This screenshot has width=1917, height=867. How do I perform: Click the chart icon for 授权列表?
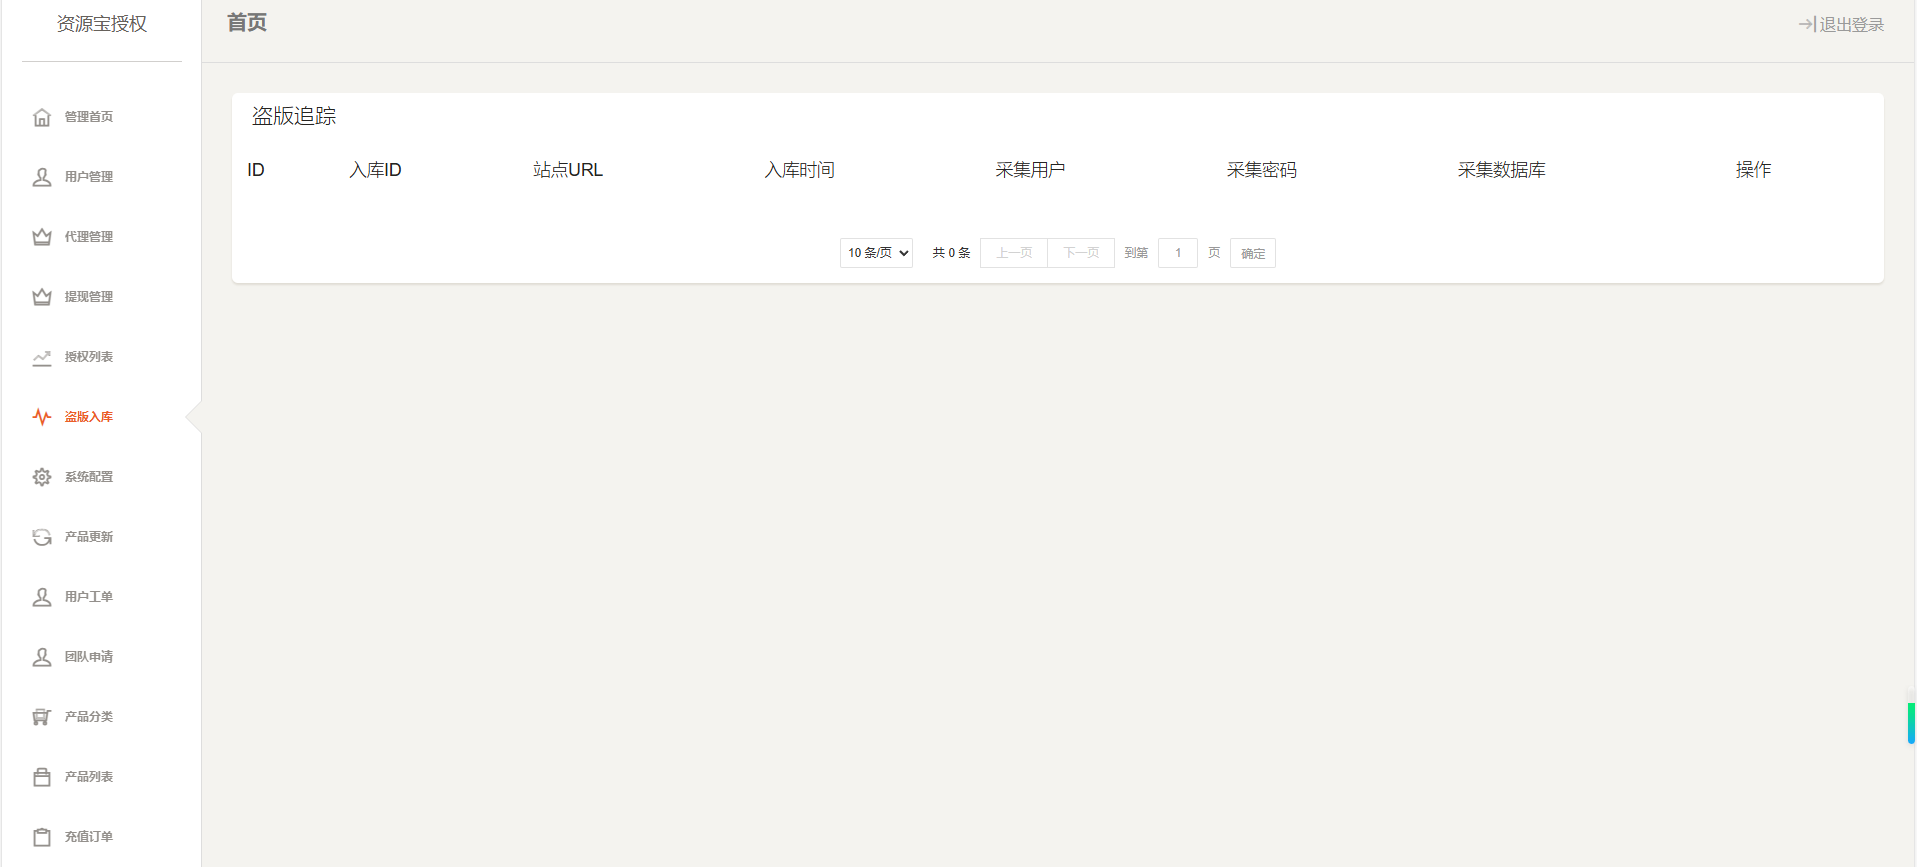point(42,357)
